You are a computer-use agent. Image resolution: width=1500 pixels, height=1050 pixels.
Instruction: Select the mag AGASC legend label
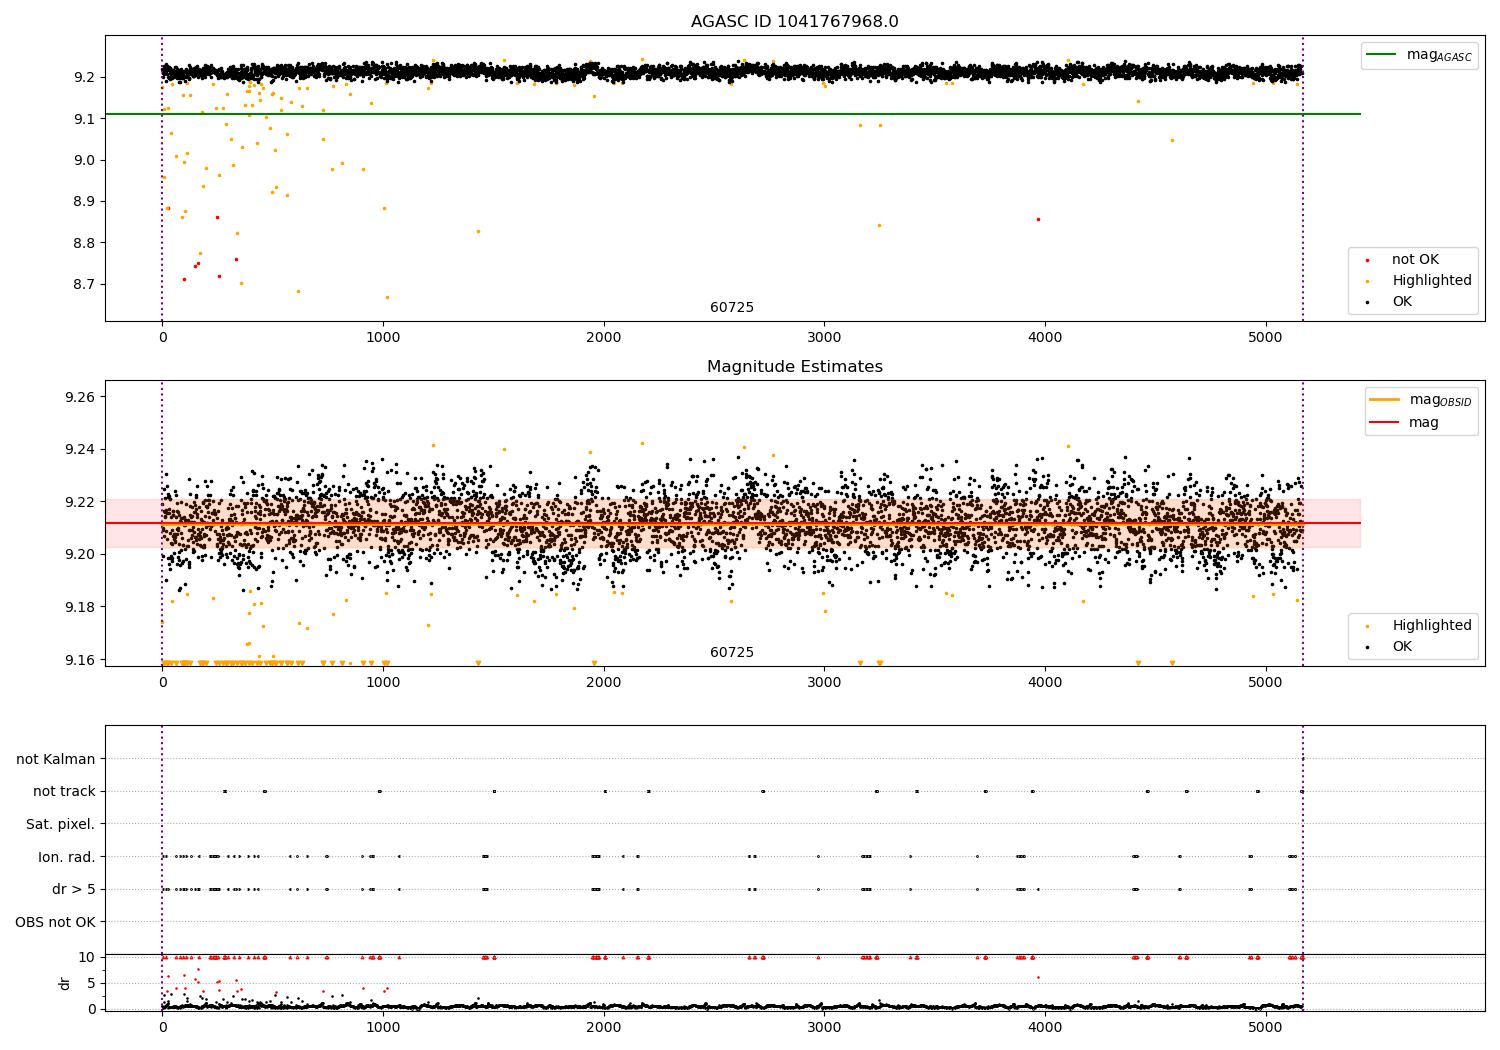click(x=1439, y=55)
